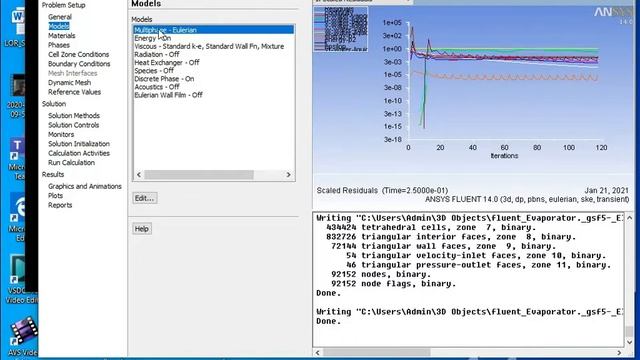Click the console horizontal scrollbar thumb

[377, 352]
